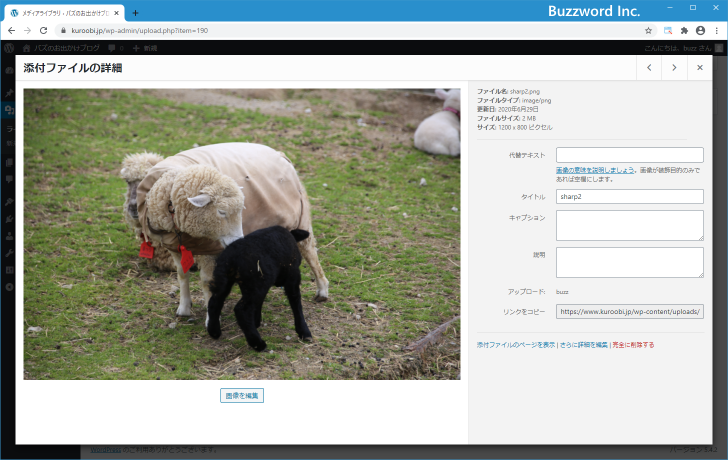Open Chrome three-dot menu
Viewport: 728px width, 460px height.
point(716,30)
